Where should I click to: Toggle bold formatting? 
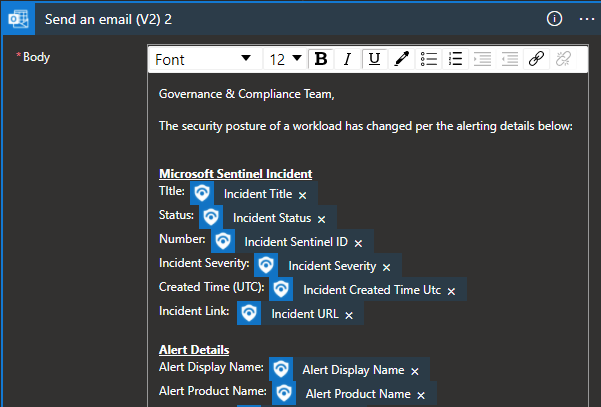point(321,59)
